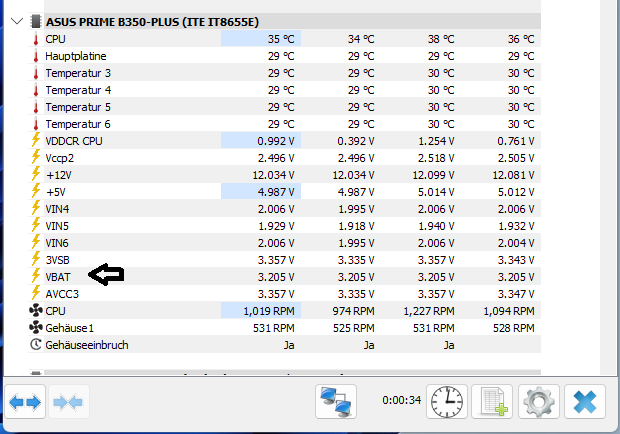620x434 pixels.
Task: Select the Temperatur 6 row label
Action: coord(78,124)
